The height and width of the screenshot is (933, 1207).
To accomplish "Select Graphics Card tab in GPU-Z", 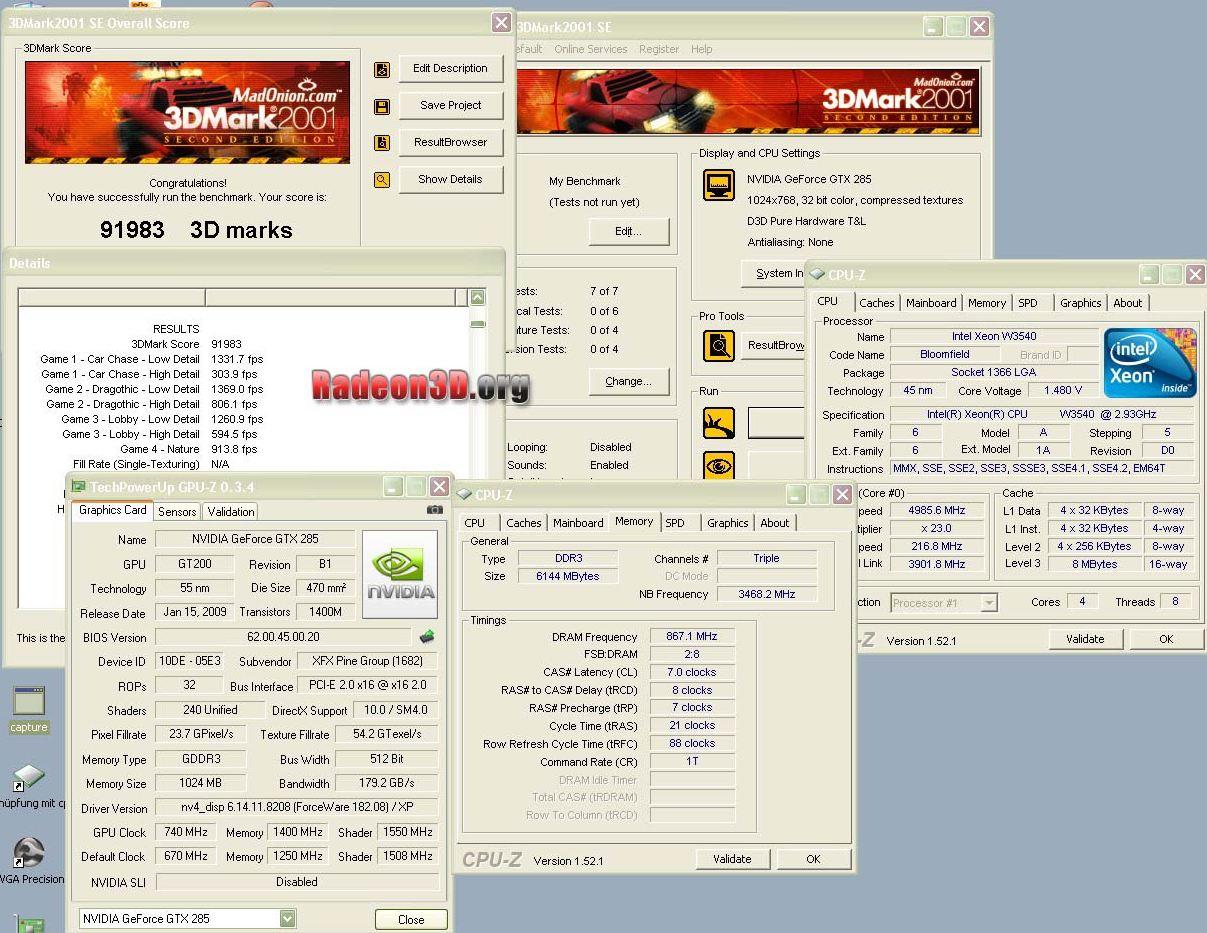I will (113, 510).
